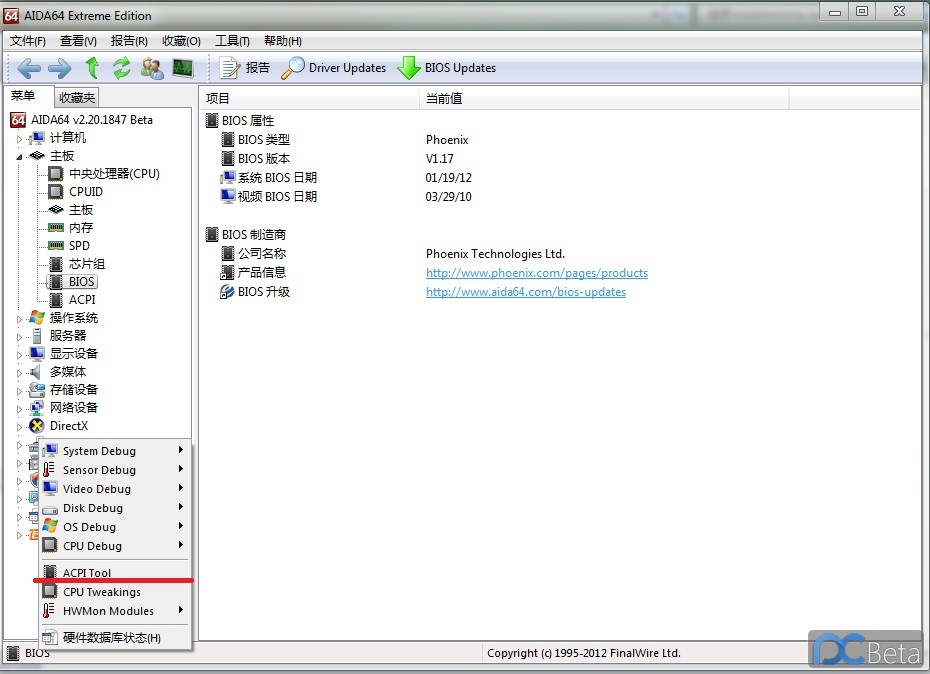Launch ACPI Tool from the popup menu
This screenshot has height=674, width=930.
pos(115,573)
